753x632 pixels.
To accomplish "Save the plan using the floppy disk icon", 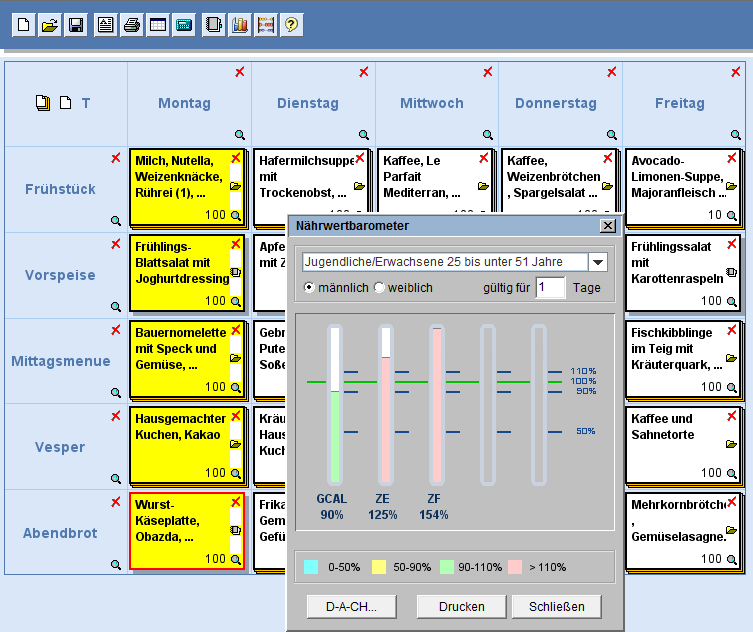I will pos(75,25).
